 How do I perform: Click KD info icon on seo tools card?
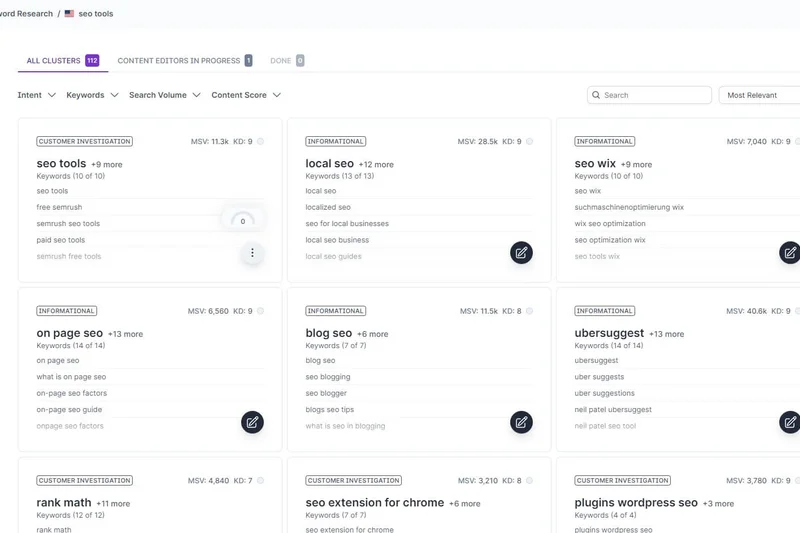pos(260,142)
